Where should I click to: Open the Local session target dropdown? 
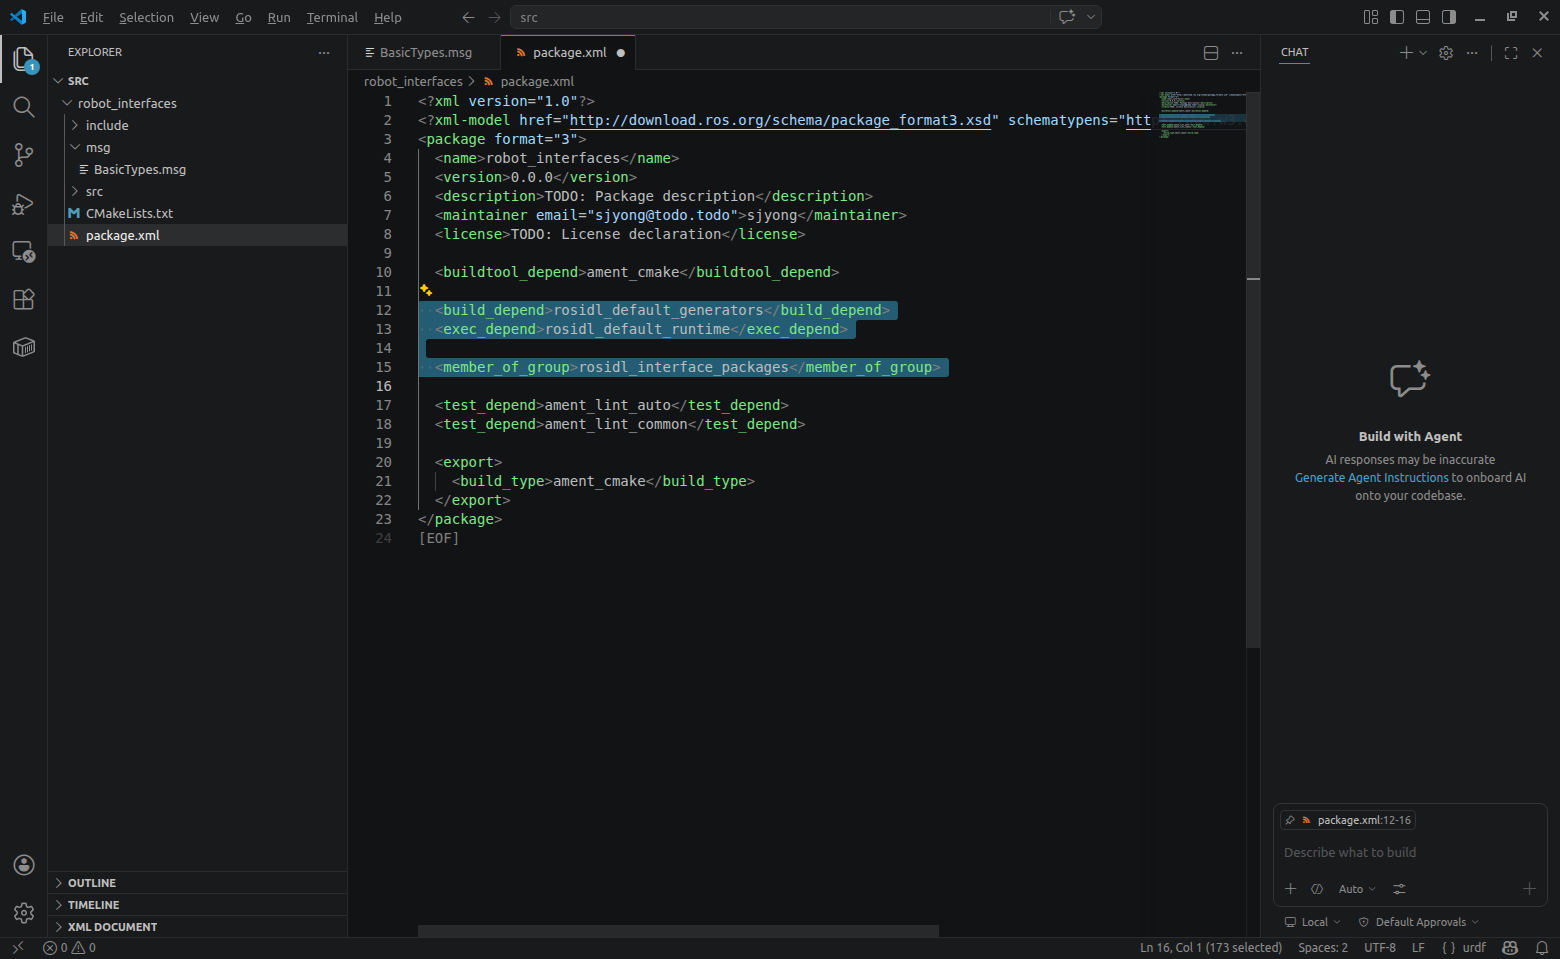[x=1313, y=922]
